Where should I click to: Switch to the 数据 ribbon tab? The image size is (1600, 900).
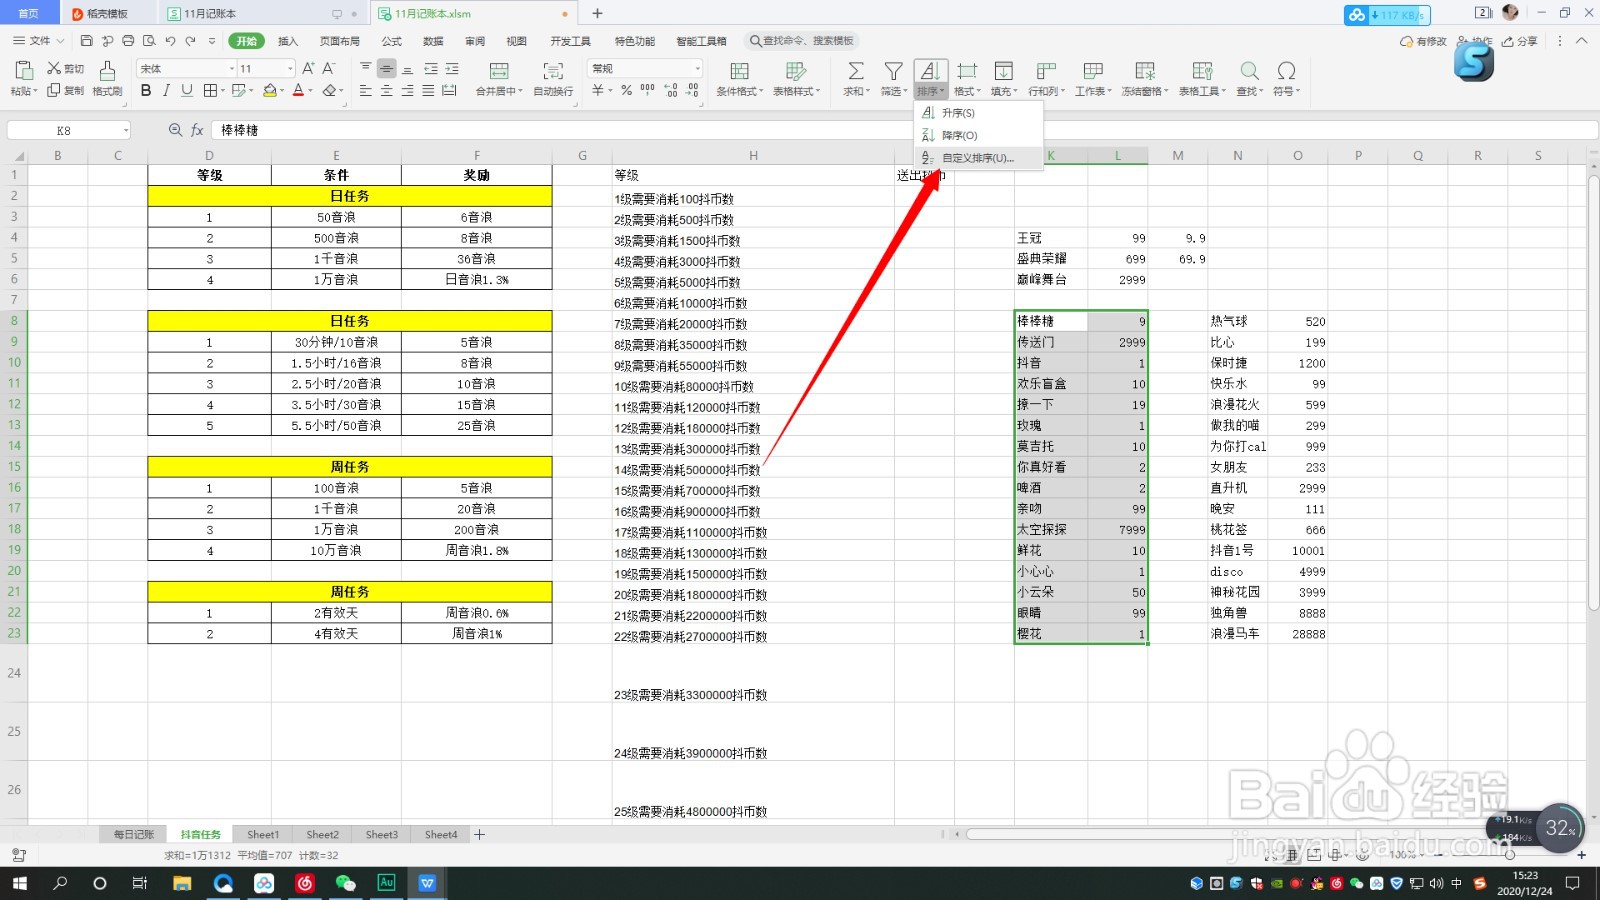pyautogui.click(x=432, y=41)
